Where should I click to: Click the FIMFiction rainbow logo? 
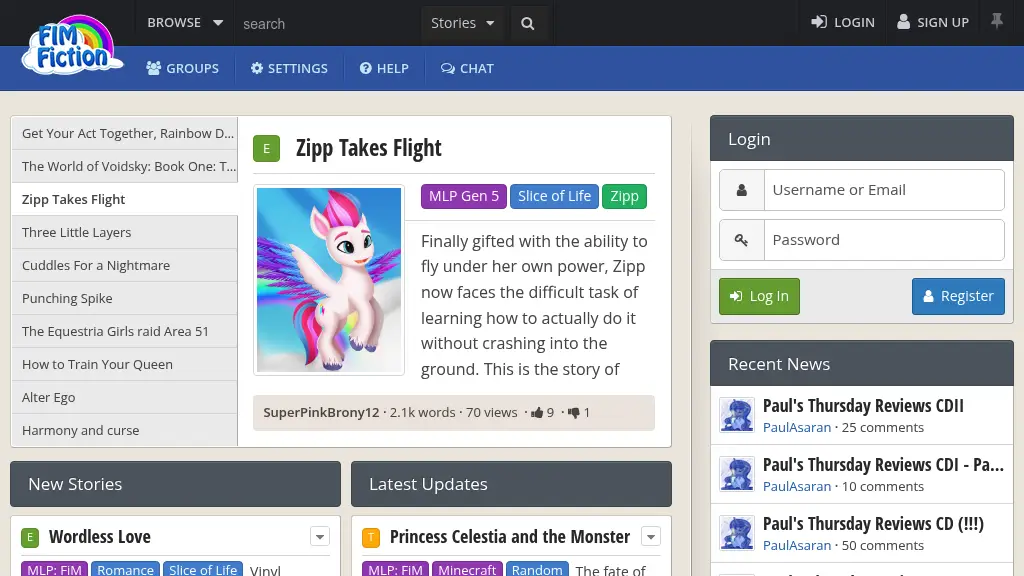point(72,47)
